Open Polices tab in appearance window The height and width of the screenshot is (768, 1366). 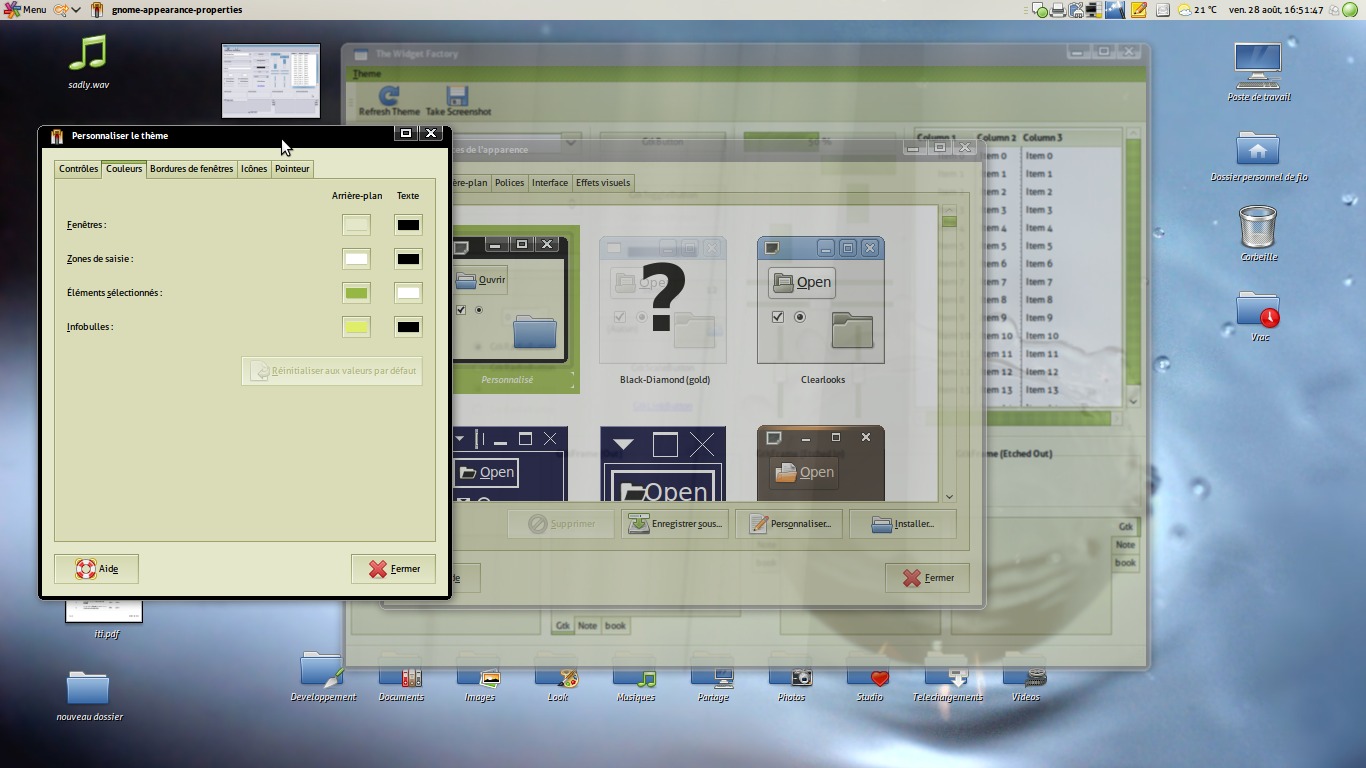coord(509,183)
